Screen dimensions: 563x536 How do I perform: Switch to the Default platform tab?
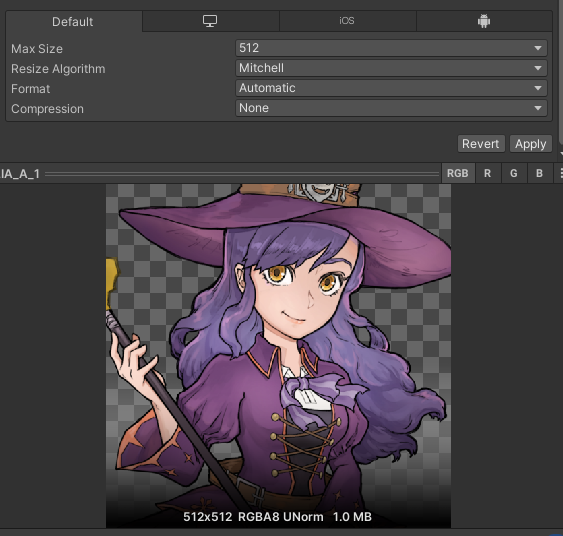pyautogui.click(x=73, y=22)
